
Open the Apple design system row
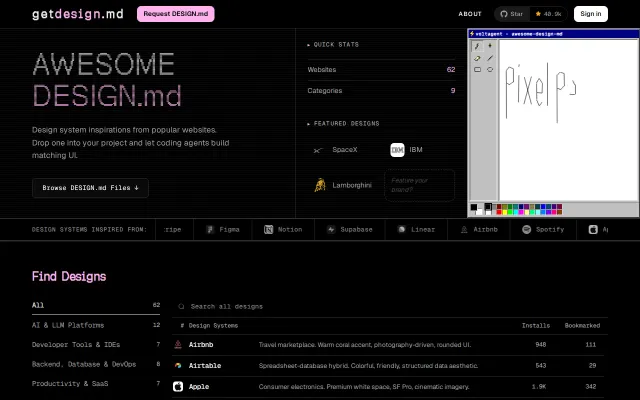pyautogui.click(x=390, y=387)
